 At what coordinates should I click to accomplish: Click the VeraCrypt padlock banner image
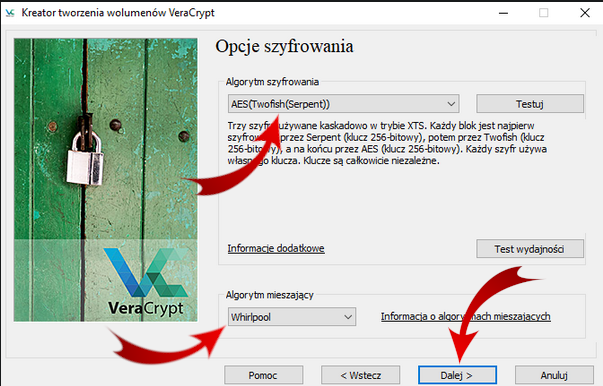(x=106, y=180)
